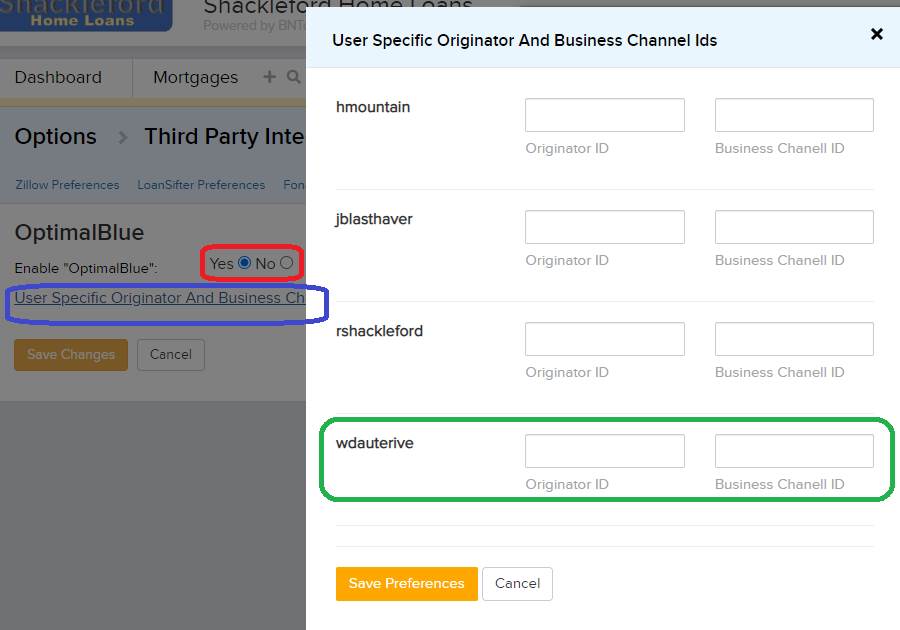Screen dimensions: 900x630
Task: Click the OptimalBlue section heading
Action: pyautogui.click(x=79, y=232)
